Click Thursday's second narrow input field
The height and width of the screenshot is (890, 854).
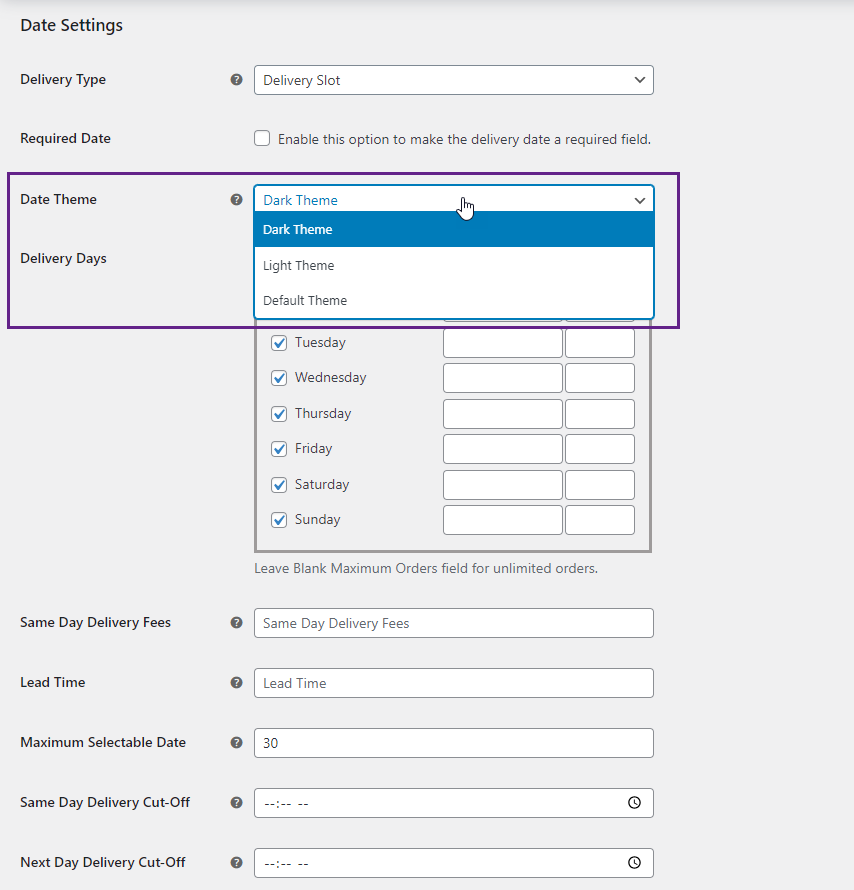point(600,414)
